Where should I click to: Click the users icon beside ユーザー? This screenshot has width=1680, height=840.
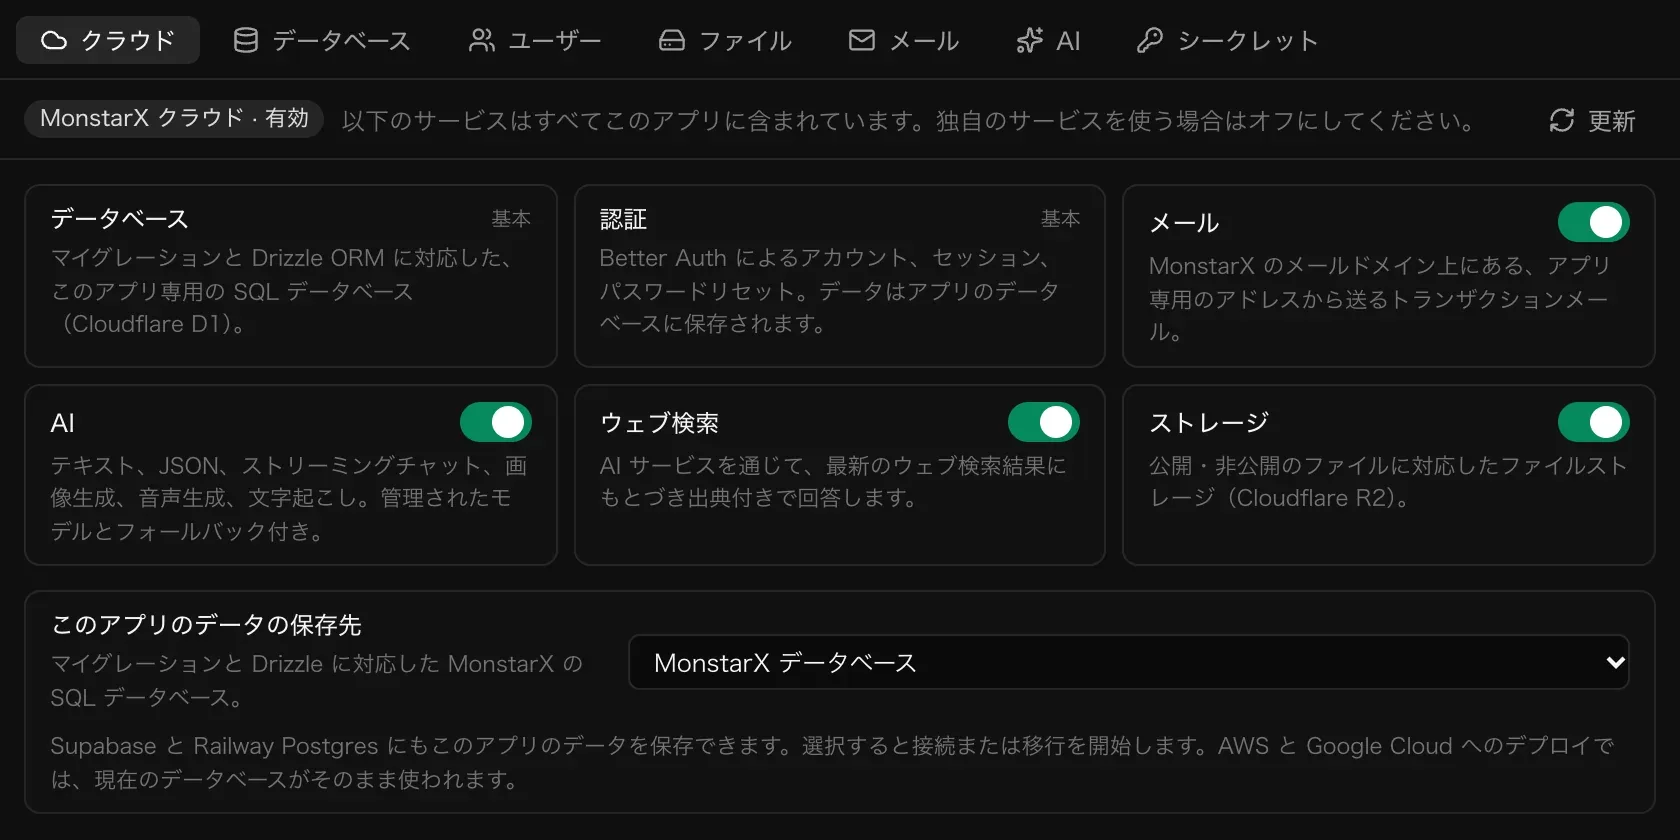(482, 40)
